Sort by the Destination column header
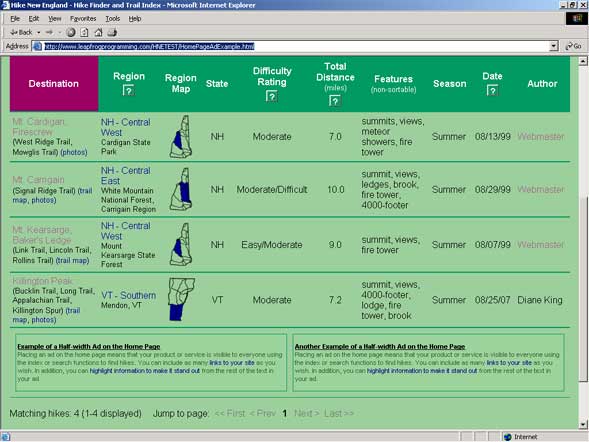 (x=54, y=84)
